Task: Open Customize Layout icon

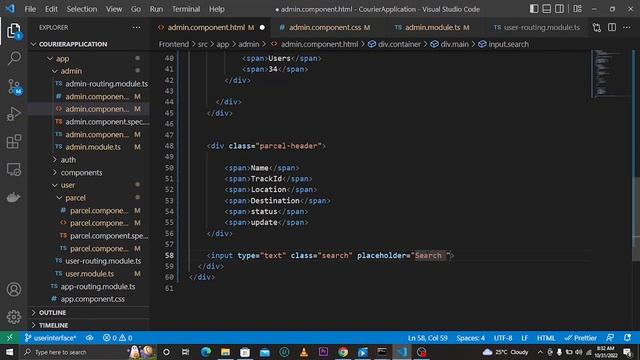Action: (x=577, y=9)
